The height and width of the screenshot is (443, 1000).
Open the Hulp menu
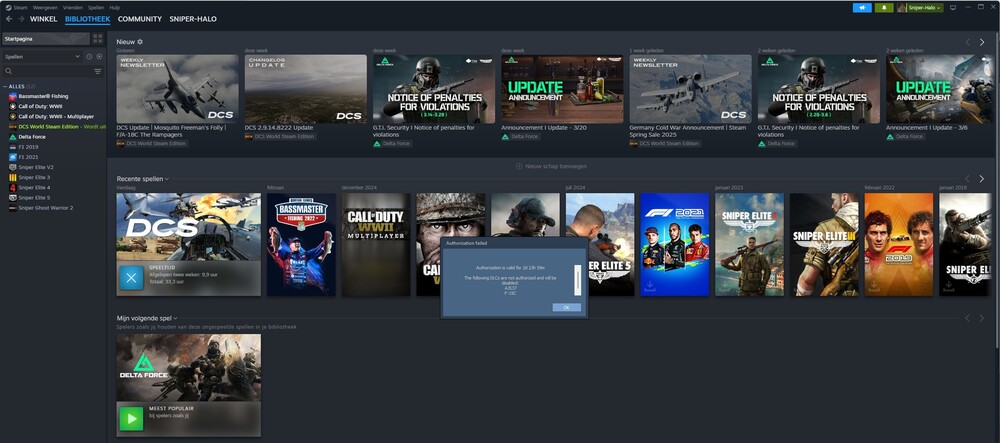point(115,8)
